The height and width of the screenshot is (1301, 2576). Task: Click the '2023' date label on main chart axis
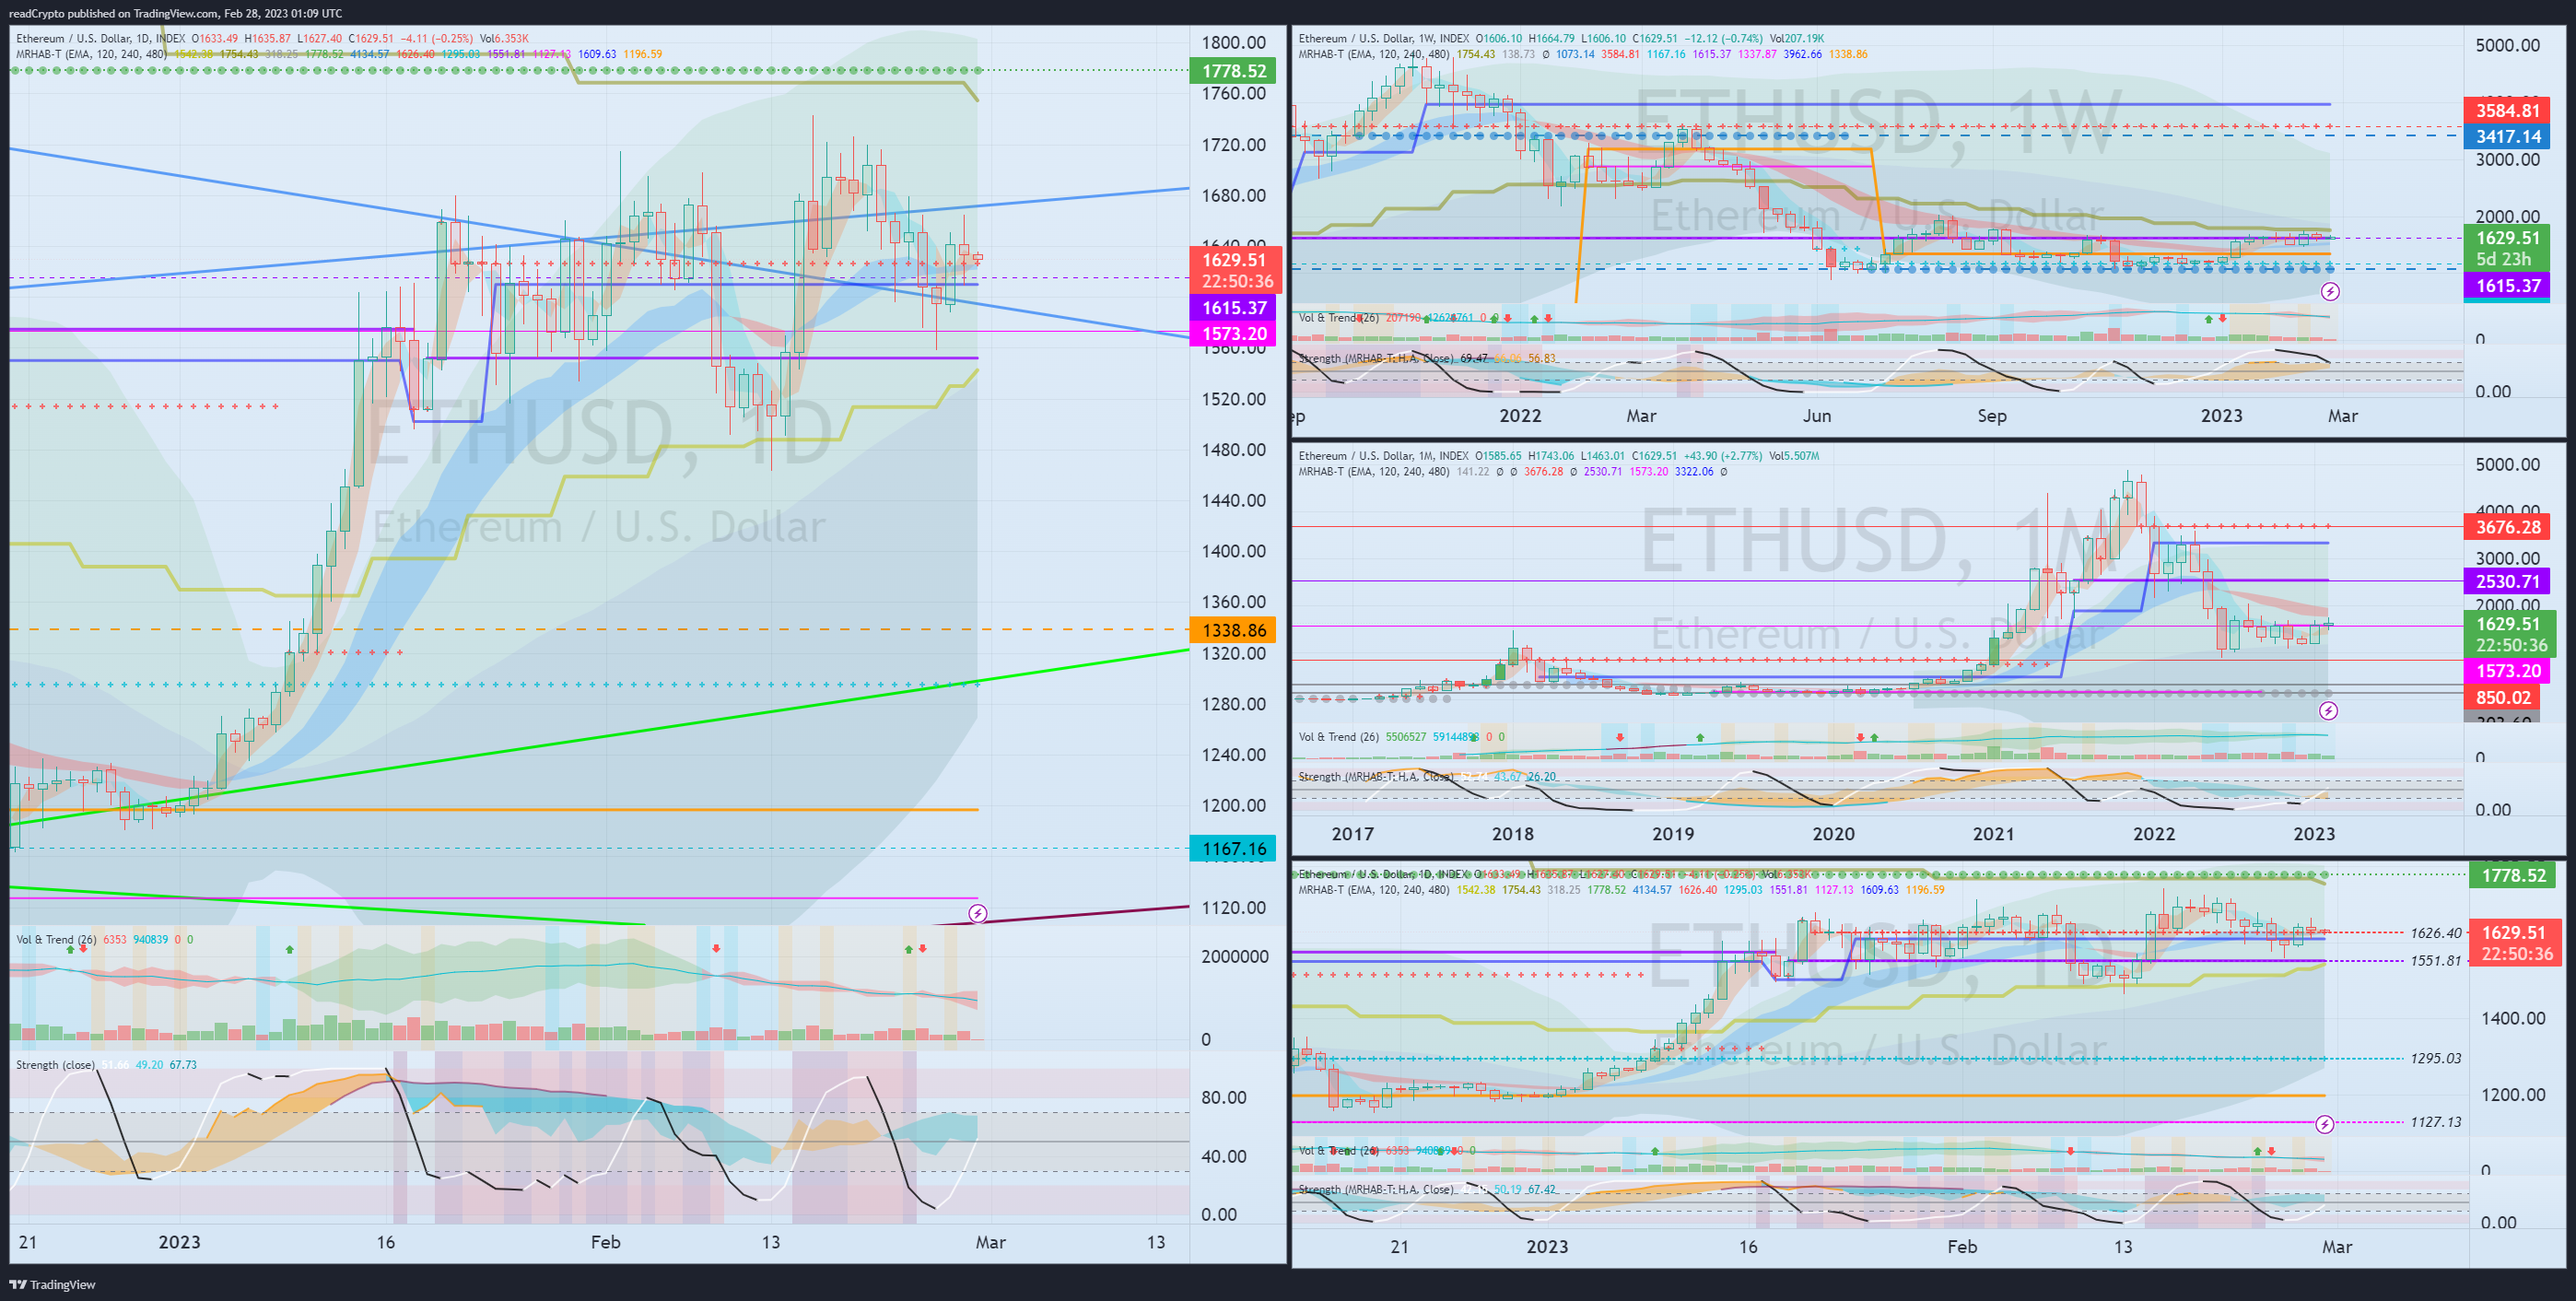[179, 1242]
